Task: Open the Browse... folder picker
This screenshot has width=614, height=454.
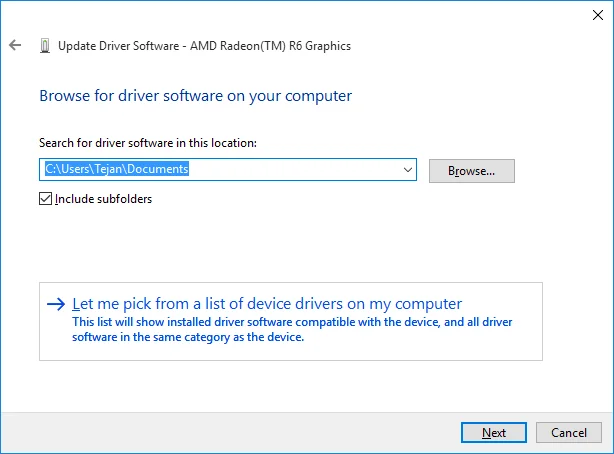Action: [471, 171]
